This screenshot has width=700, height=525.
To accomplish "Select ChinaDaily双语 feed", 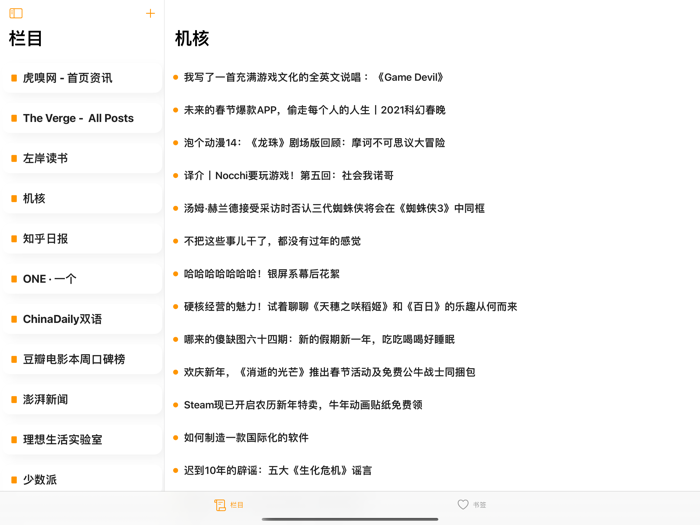I will [x=83, y=319].
